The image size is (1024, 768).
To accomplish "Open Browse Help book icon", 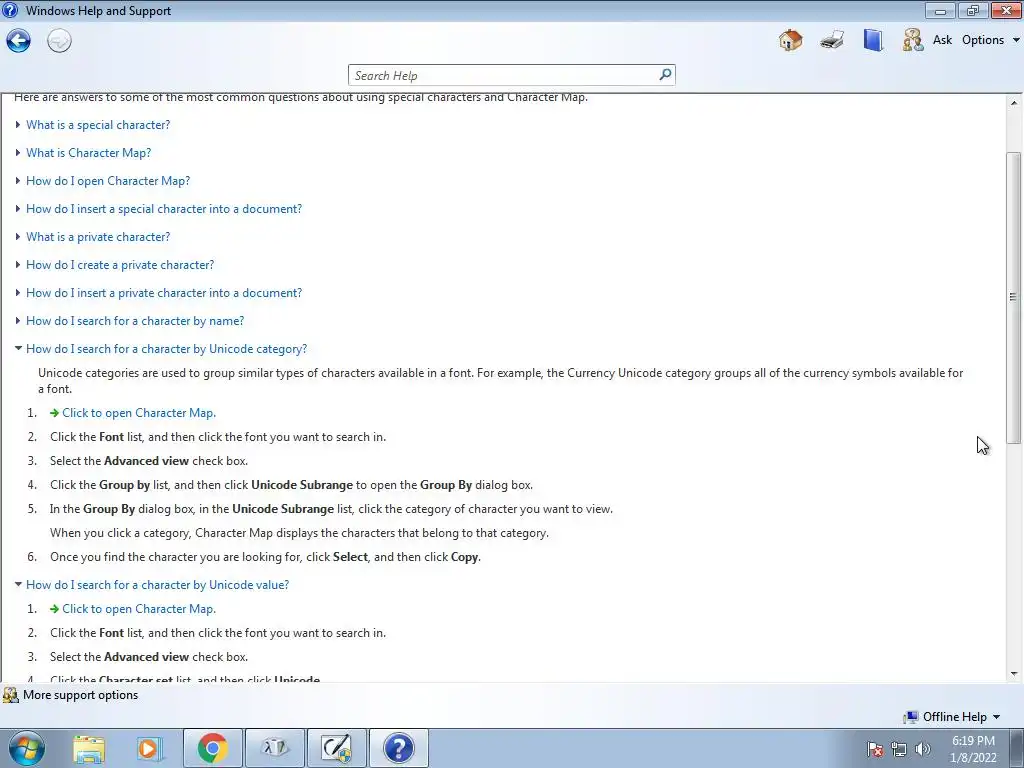I will click(873, 40).
